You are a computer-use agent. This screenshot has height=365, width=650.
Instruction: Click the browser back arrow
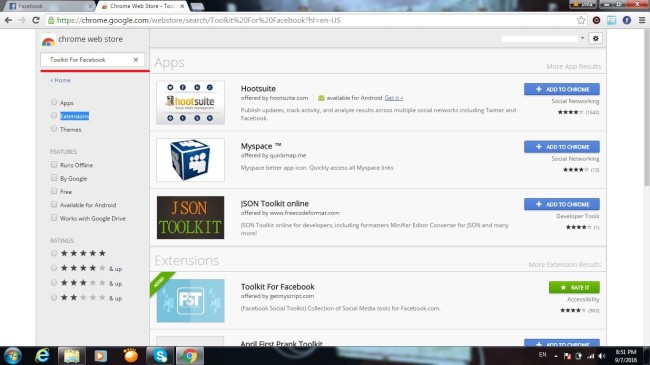(8, 20)
